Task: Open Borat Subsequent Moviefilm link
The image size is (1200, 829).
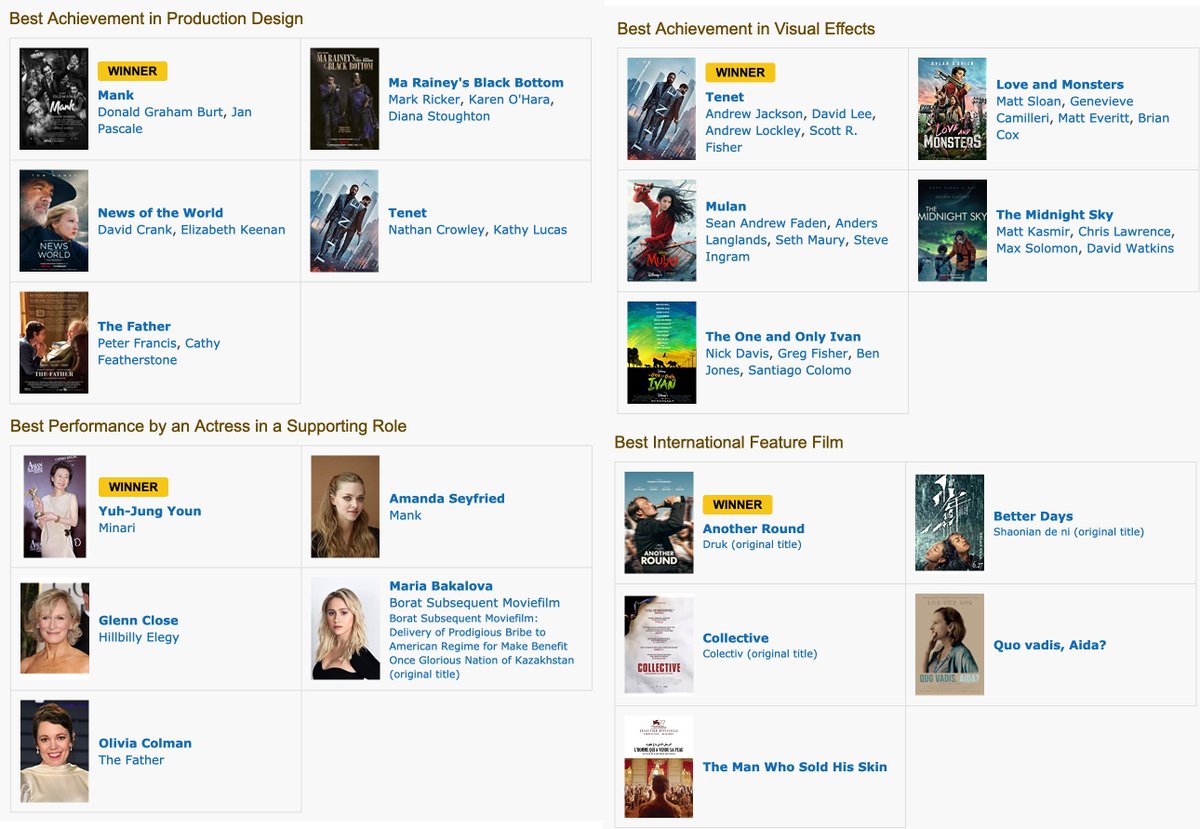Action: [475, 602]
